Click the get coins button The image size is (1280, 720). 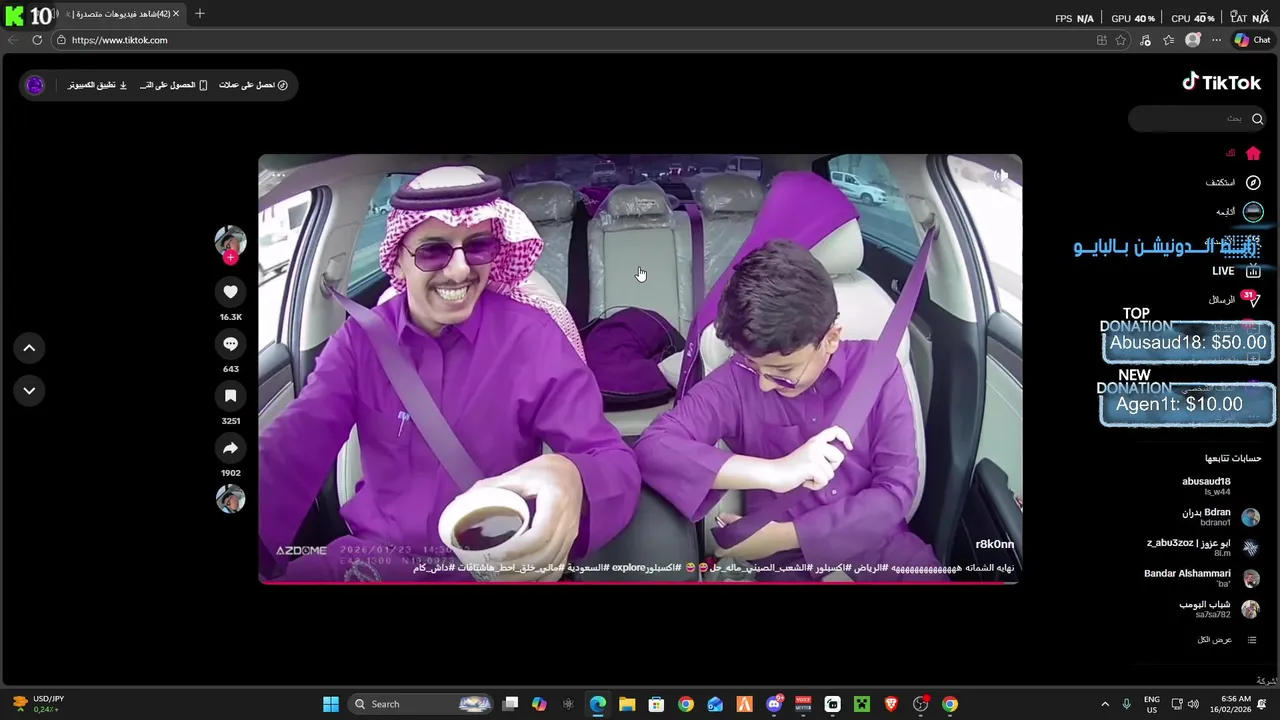click(x=254, y=85)
